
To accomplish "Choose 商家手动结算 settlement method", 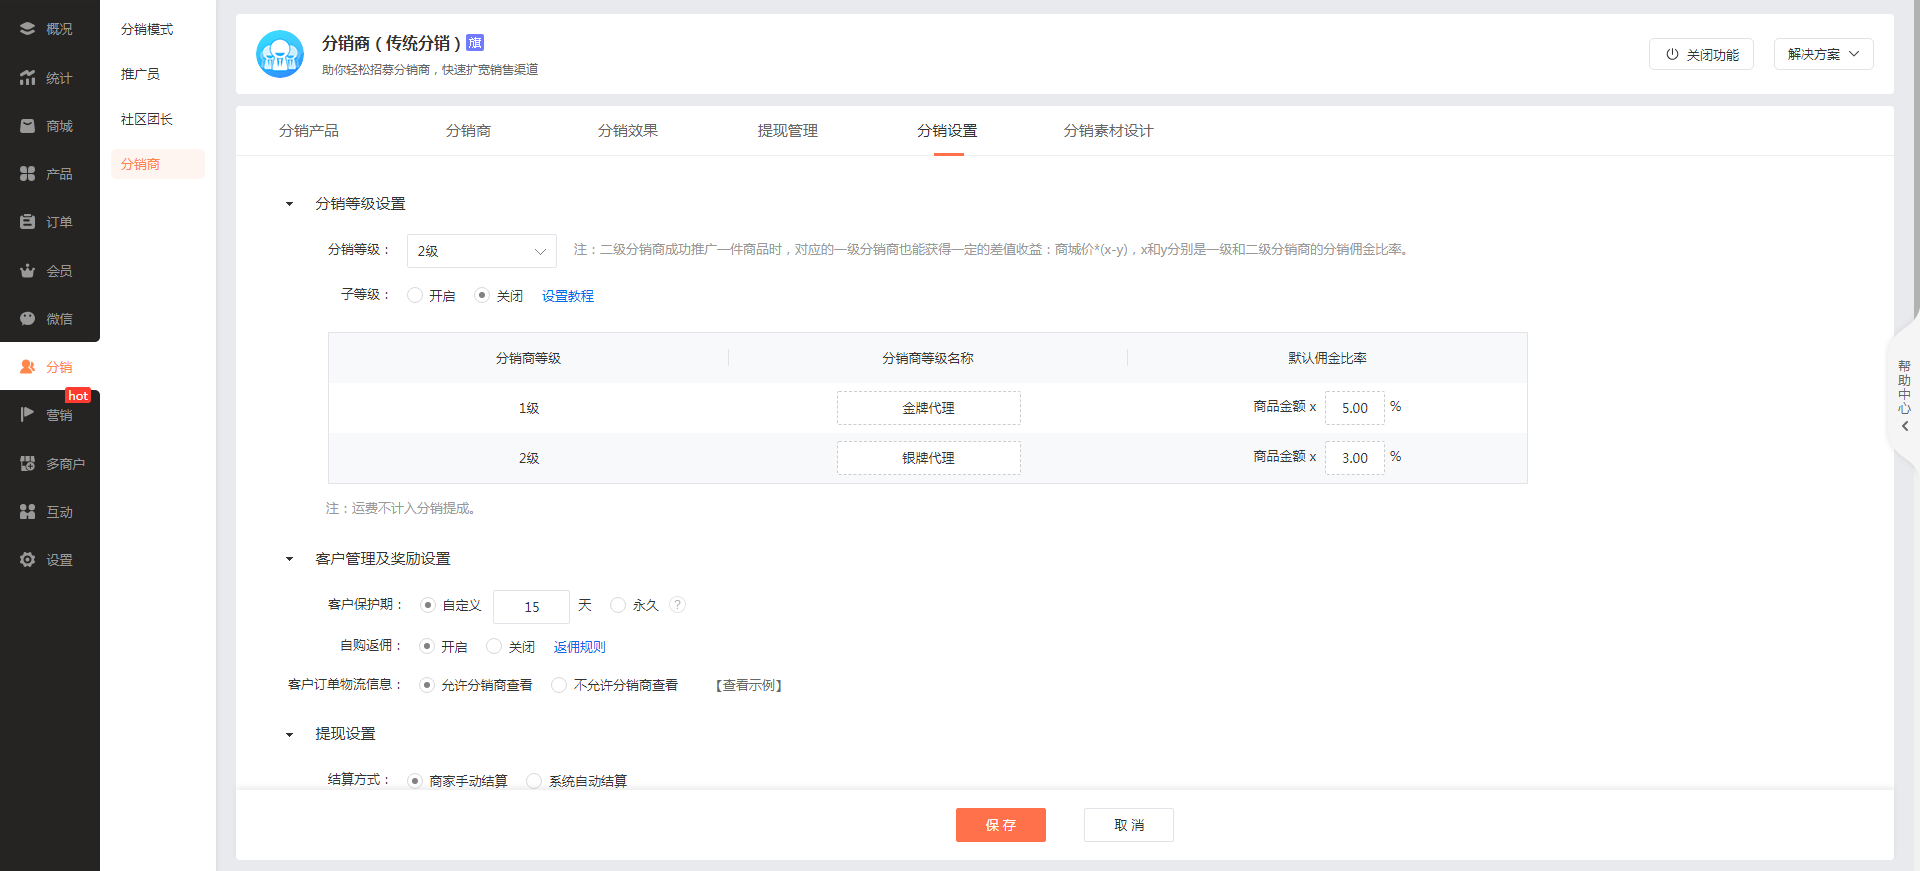I will pos(415,781).
